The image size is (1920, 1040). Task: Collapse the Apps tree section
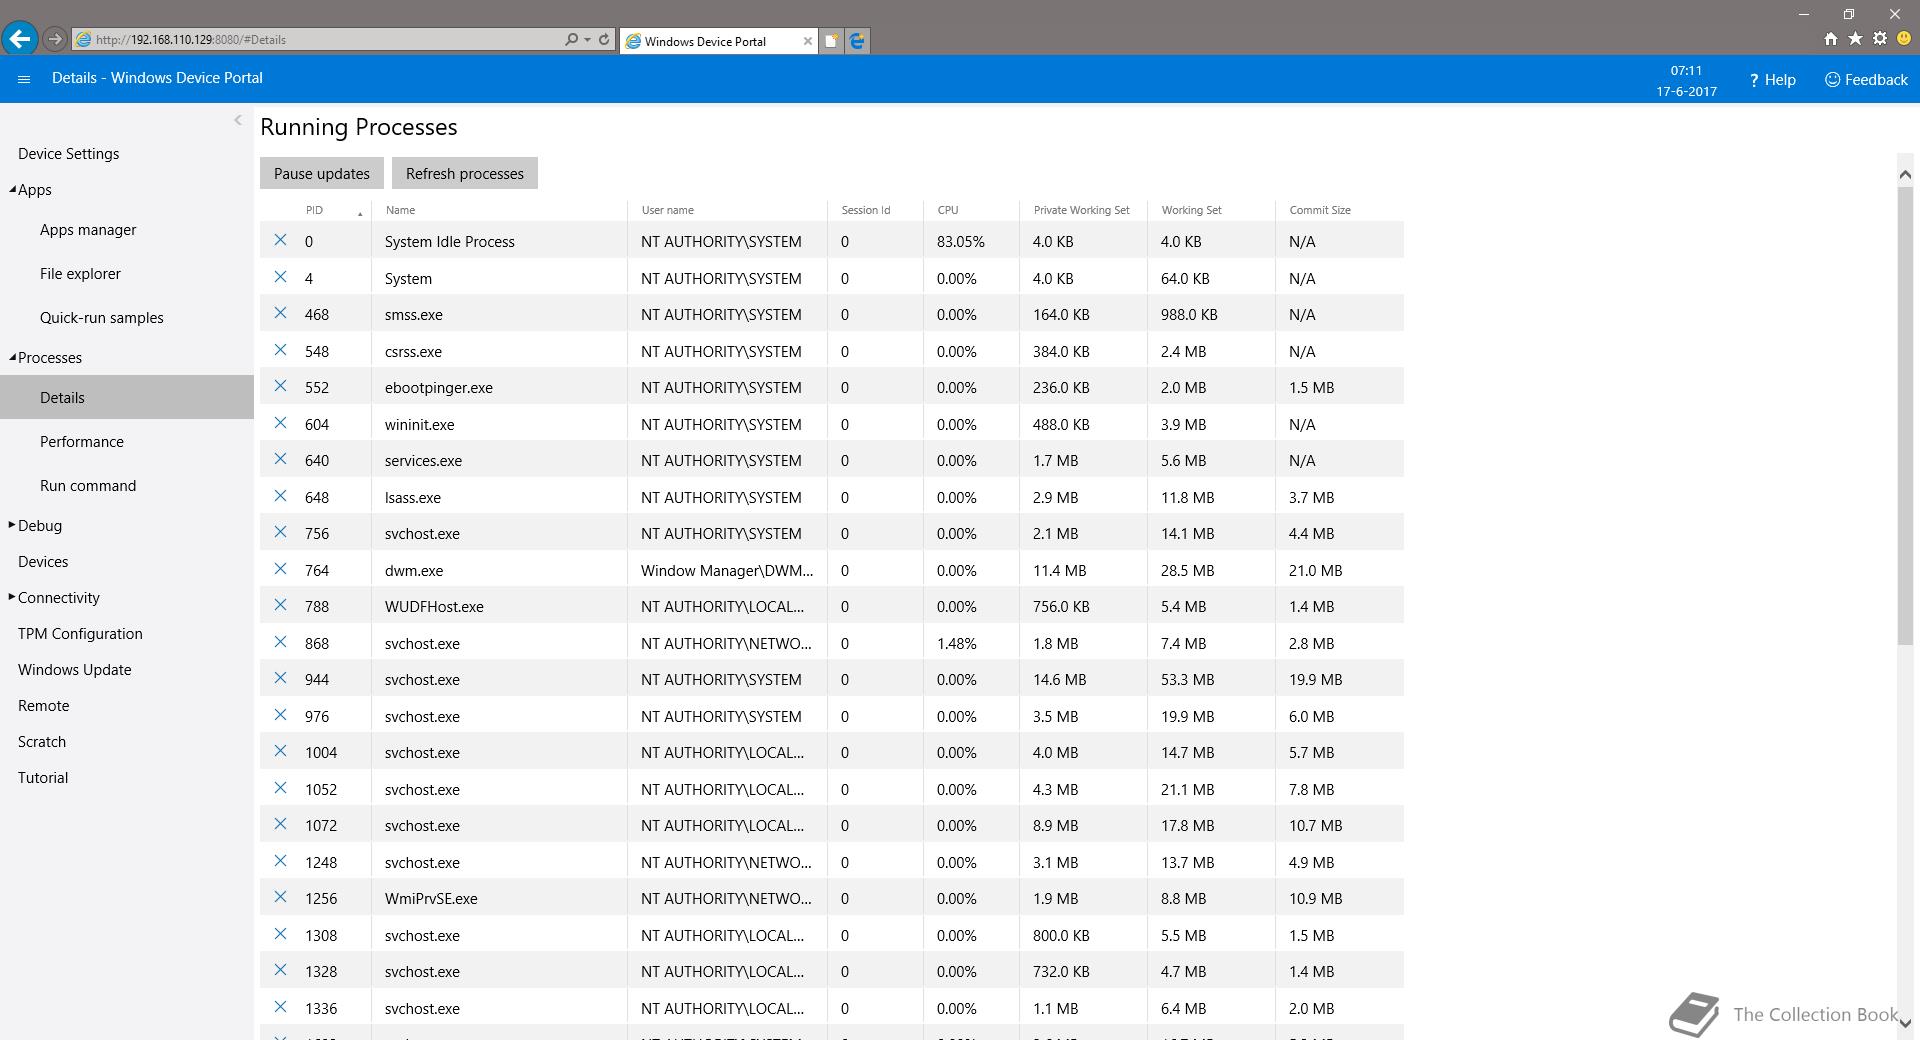(12, 189)
